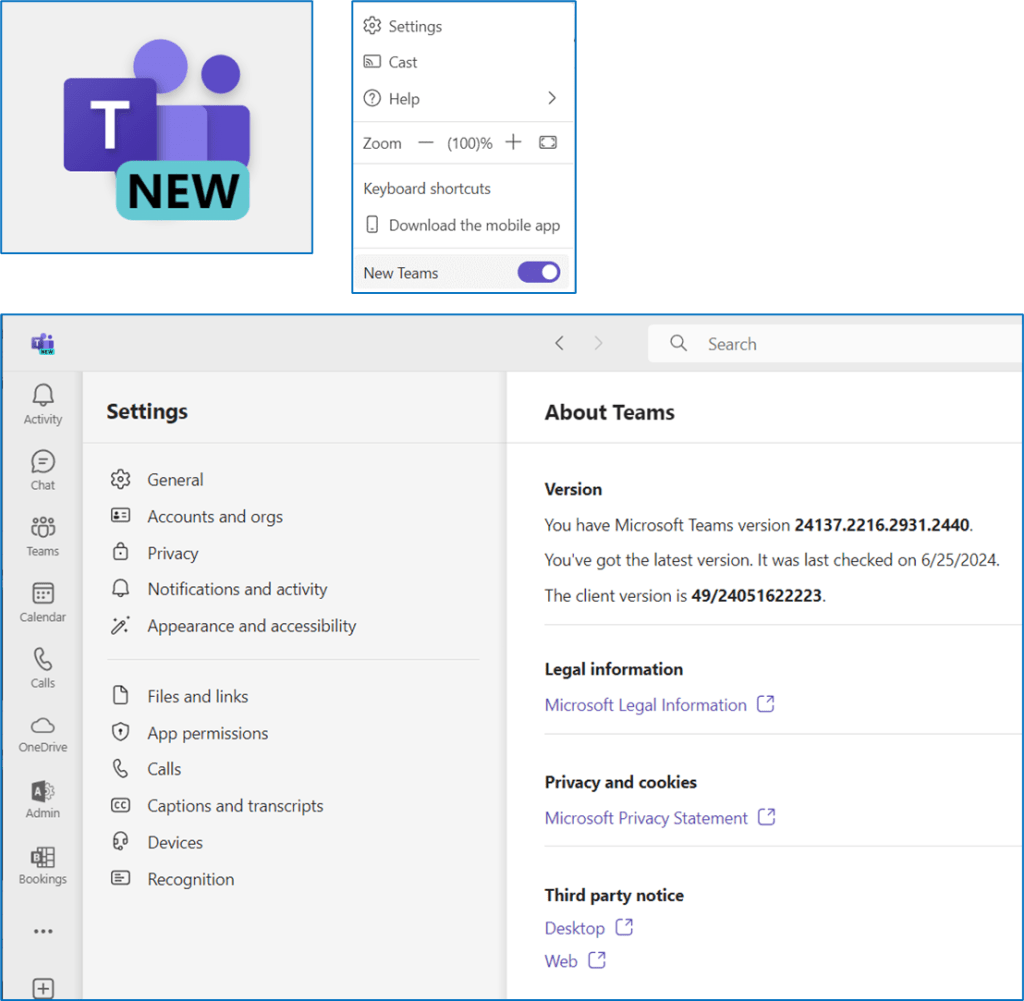Click the minus button to zoom out
The height and width of the screenshot is (1001, 1024).
[426, 143]
